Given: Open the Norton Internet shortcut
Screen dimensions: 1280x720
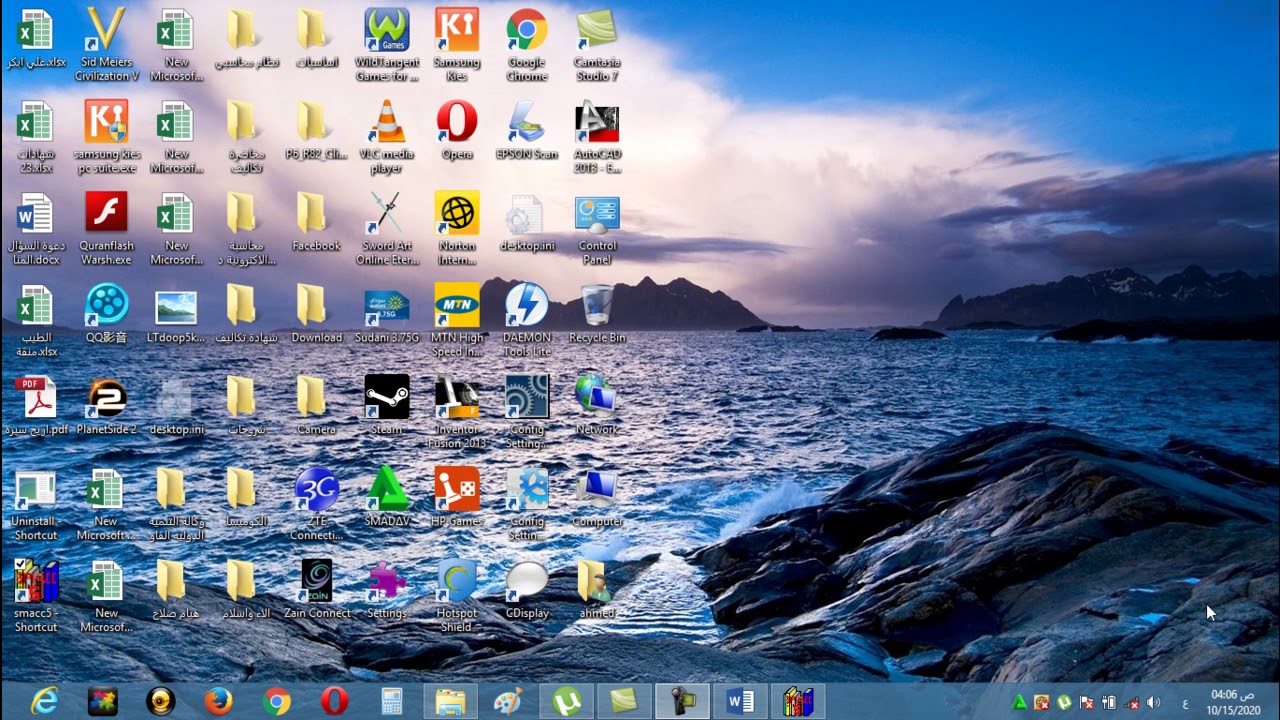Looking at the screenshot, I should 457,229.
